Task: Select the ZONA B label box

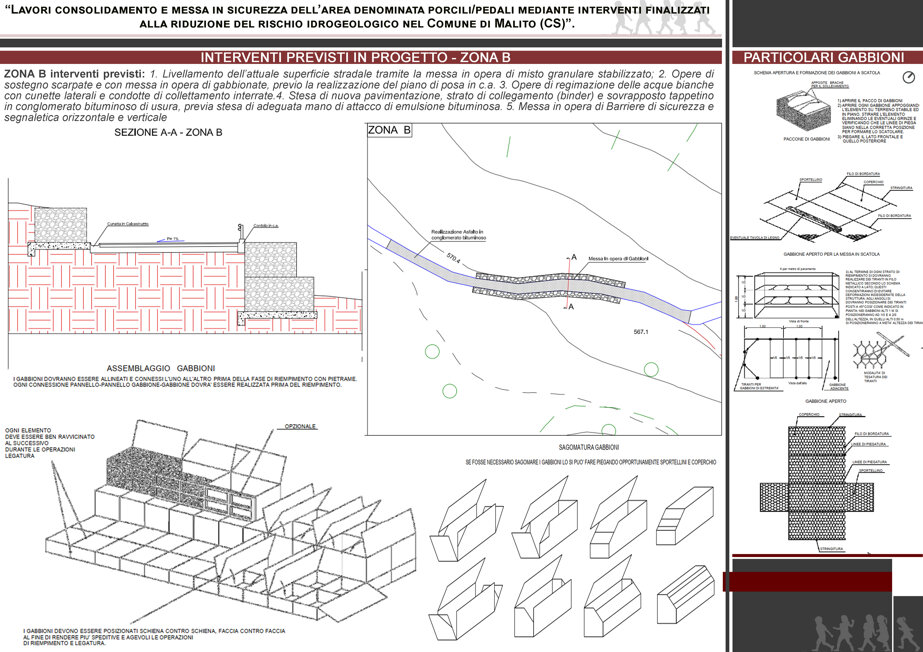Action: [x=389, y=130]
